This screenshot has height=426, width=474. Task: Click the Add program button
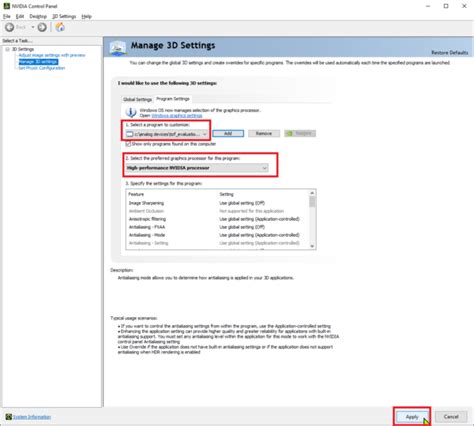click(x=228, y=133)
